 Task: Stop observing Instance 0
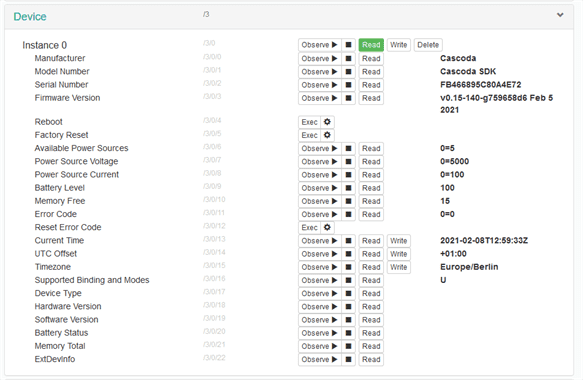348,45
